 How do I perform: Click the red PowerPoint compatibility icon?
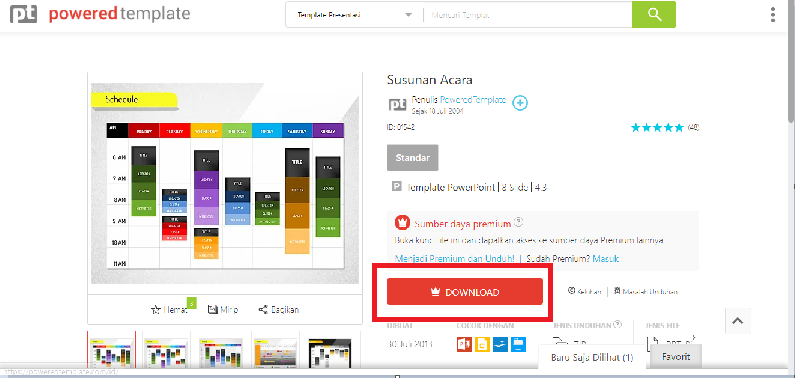[464, 345]
